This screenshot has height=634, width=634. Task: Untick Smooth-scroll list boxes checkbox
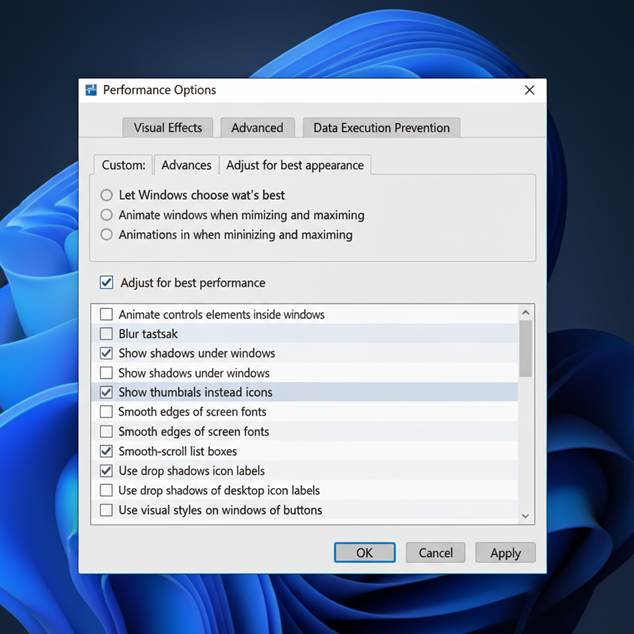pyautogui.click(x=107, y=451)
